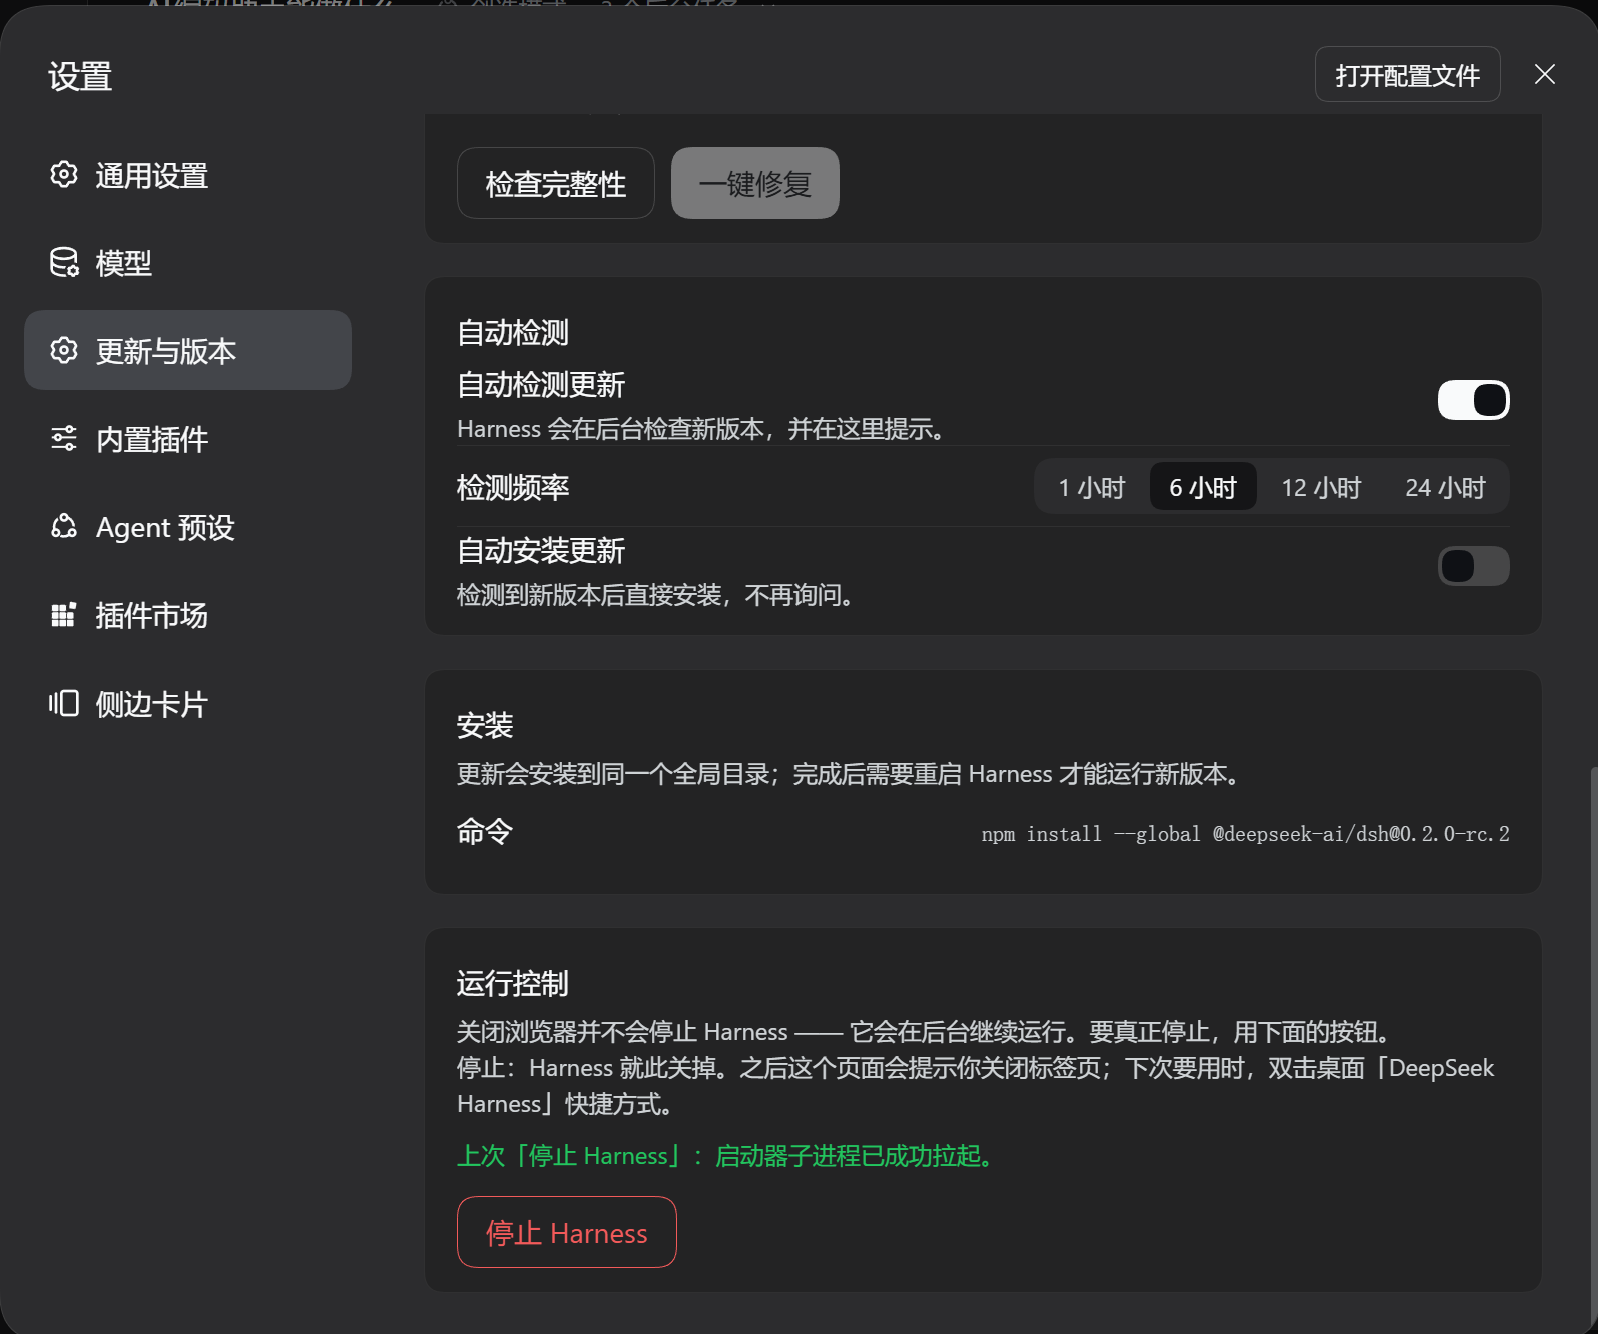Click the Agent 预设 icon
The height and width of the screenshot is (1334, 1598).
point(64,526)
